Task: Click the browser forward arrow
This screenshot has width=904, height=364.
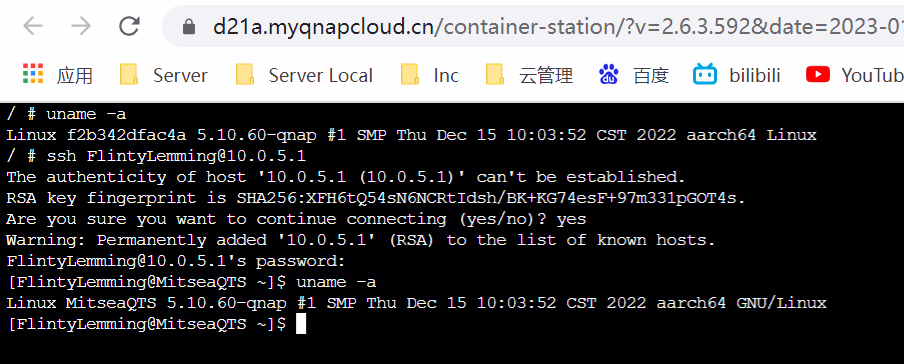Action: (81, 26)
